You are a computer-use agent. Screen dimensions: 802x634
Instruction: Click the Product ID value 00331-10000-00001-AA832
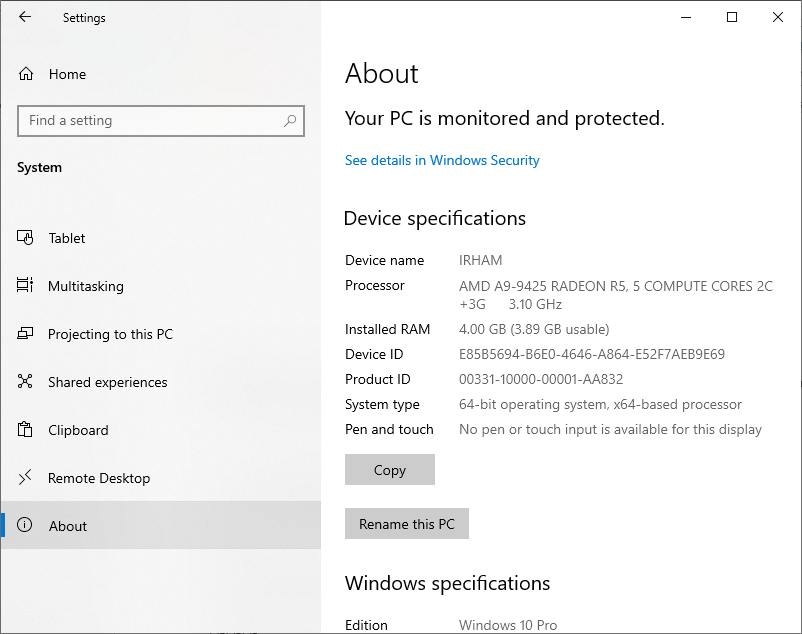point(541,379)
